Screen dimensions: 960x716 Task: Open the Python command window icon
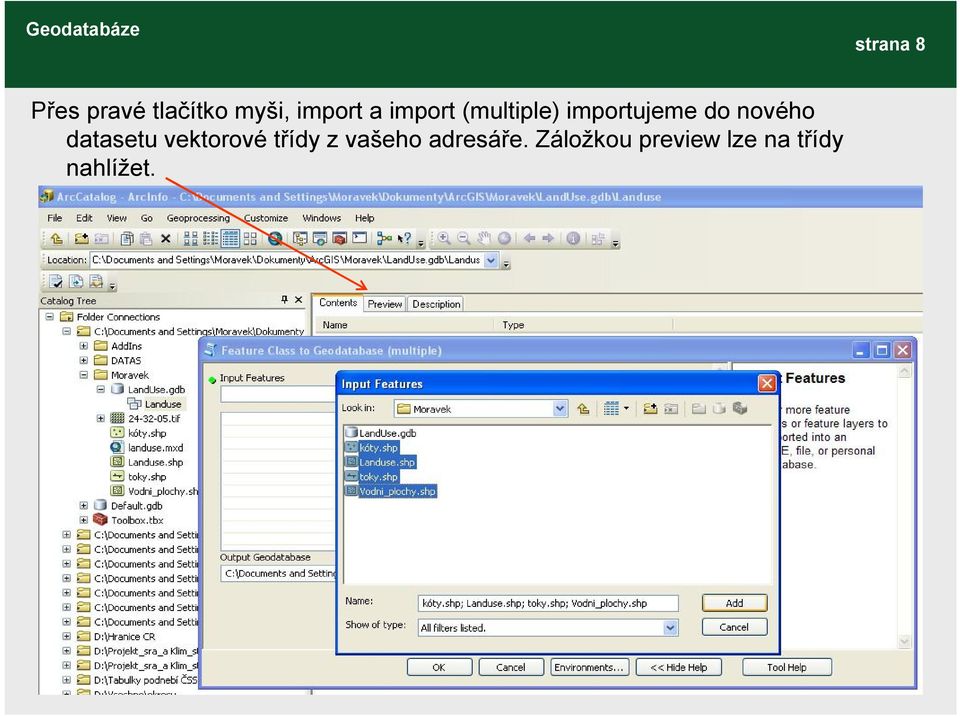pos(359,239)
